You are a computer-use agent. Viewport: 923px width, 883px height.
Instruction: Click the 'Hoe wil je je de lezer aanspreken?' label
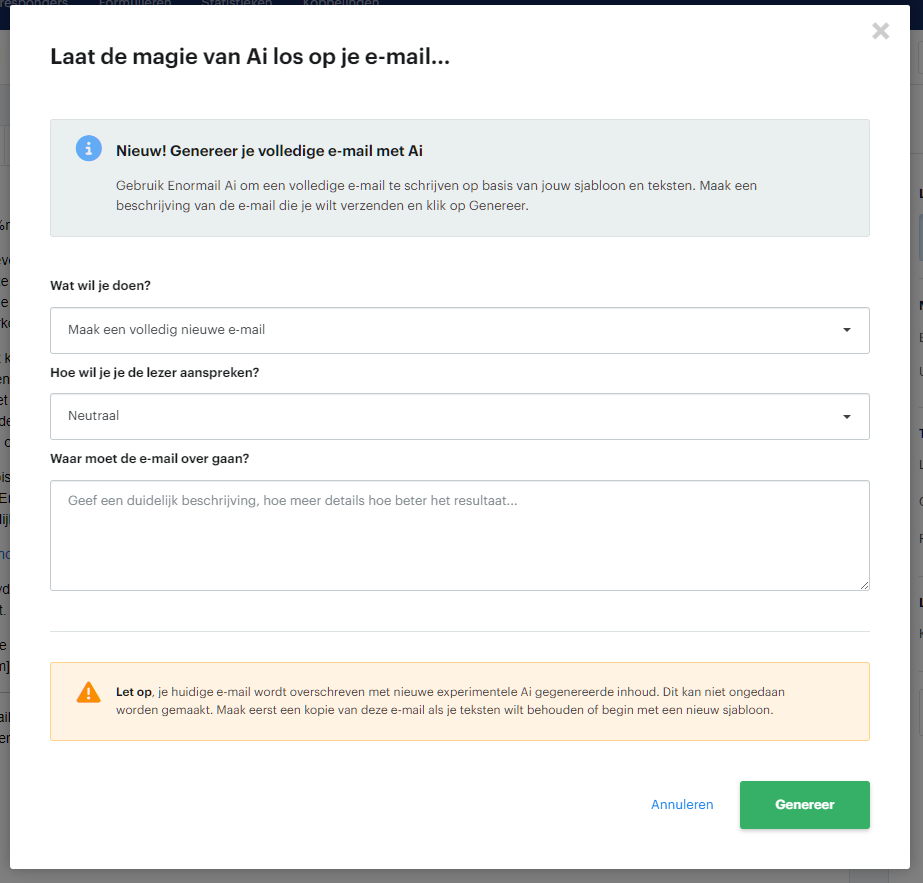point(155,373)
